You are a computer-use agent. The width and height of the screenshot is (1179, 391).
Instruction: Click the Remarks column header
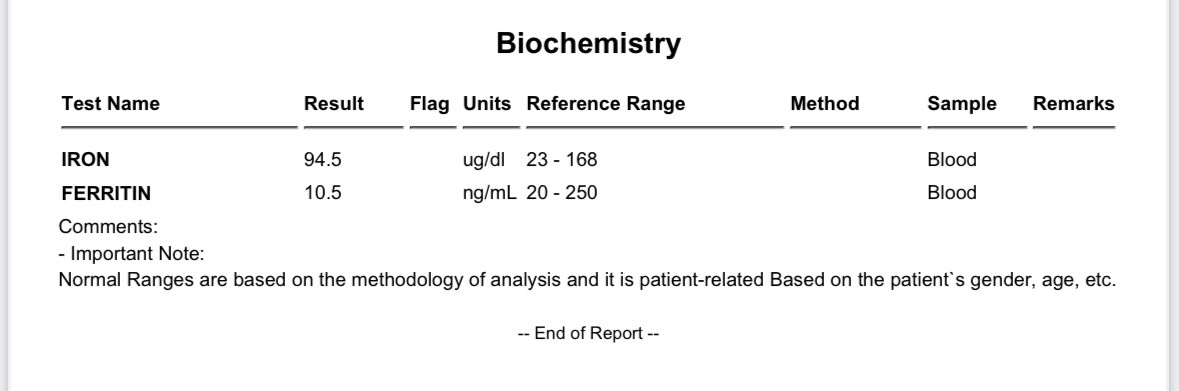tap(1074, 104)
